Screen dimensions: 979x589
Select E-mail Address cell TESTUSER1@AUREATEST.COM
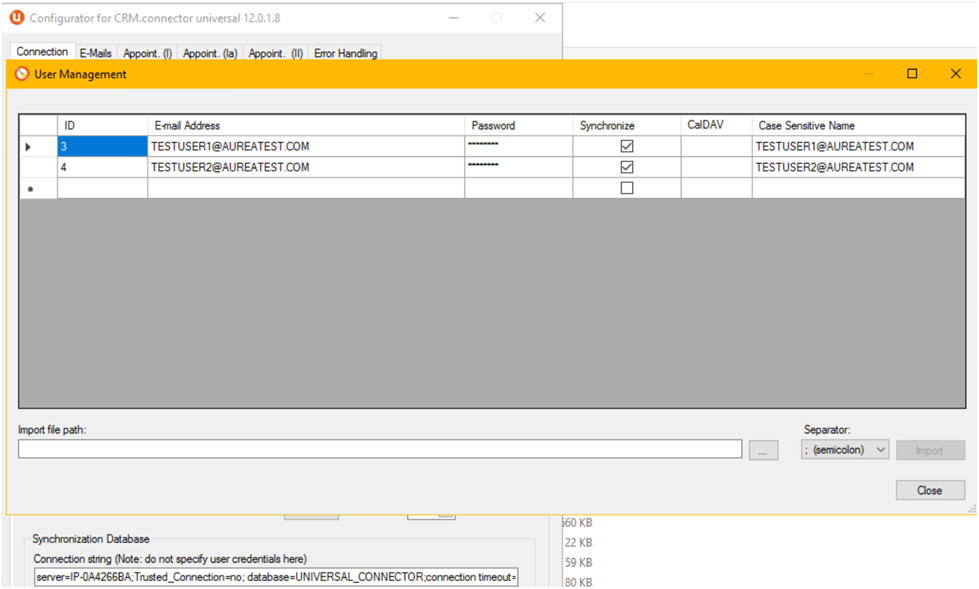click(306, 147)
